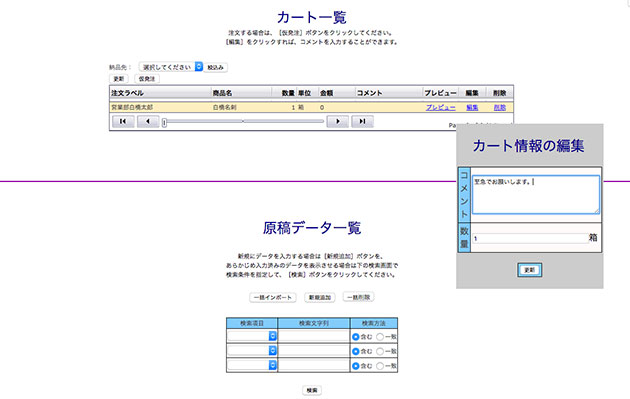Jump to last page of cart list
The width and height of the screenshot is (630, 399).
pyautogui.click(x=362, y=121)
